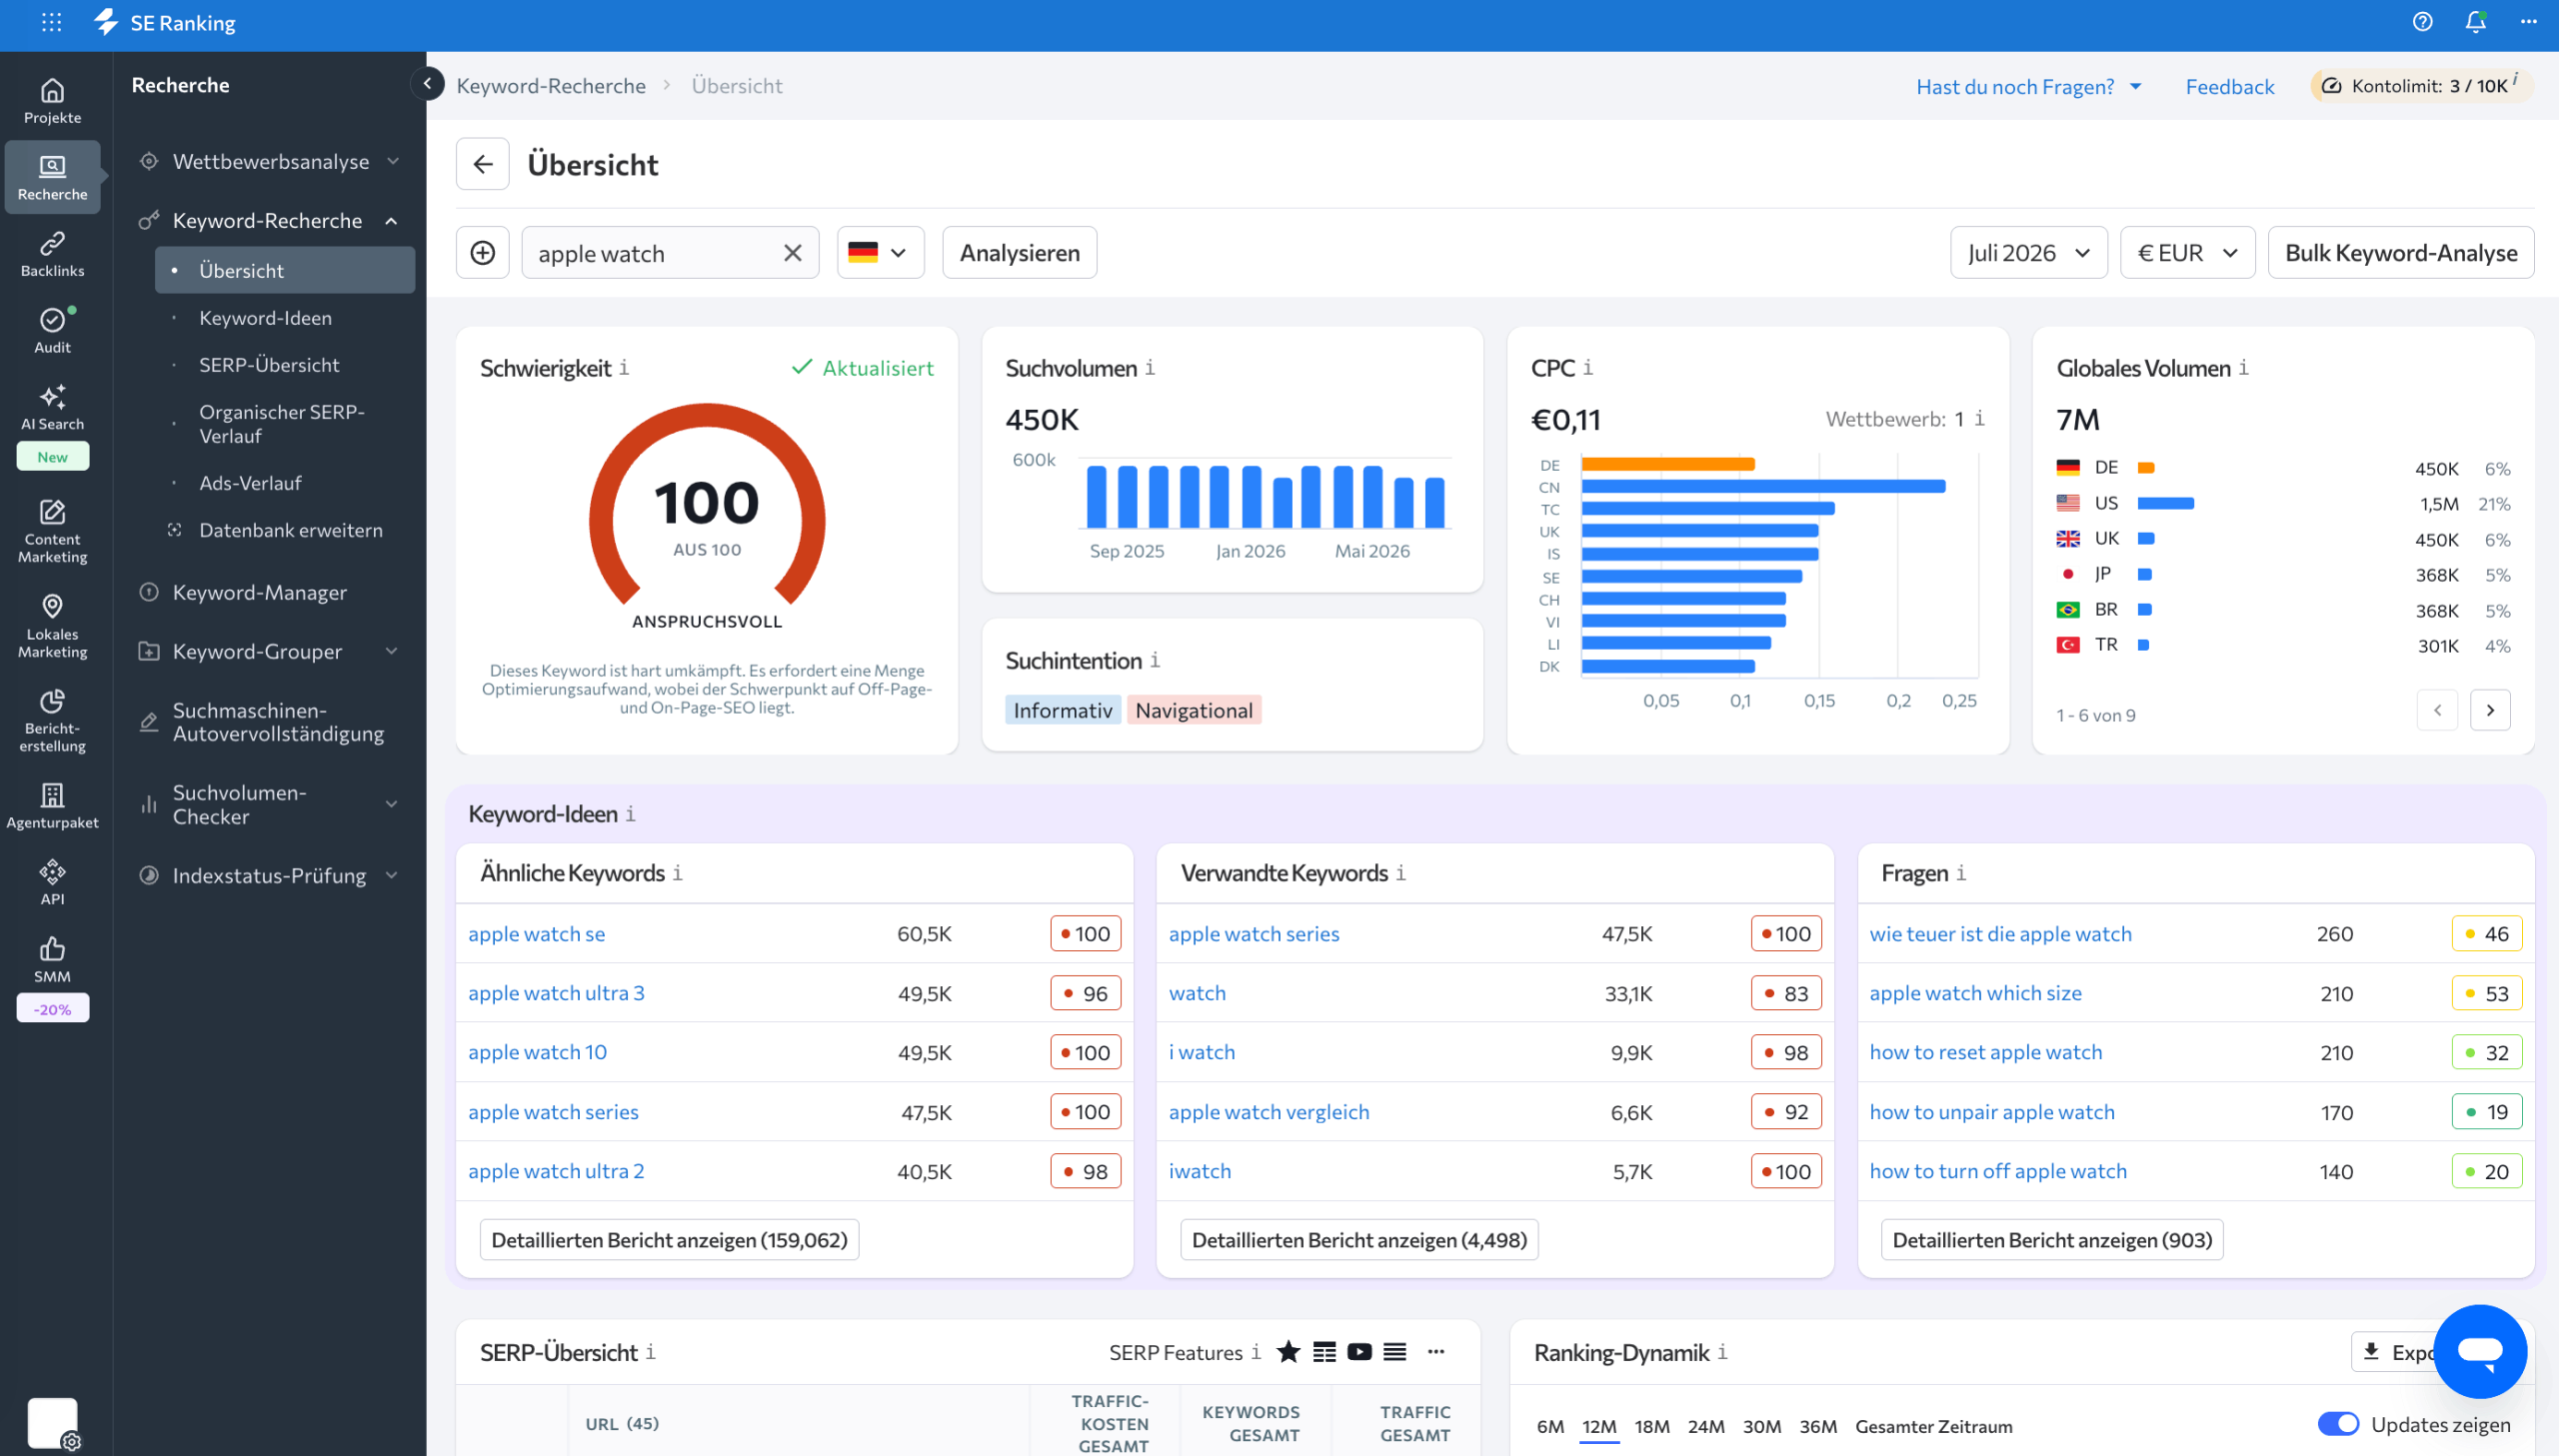
Task: Switch Ranking-Dynamik to 24M
Action: click(1705, 1425)
